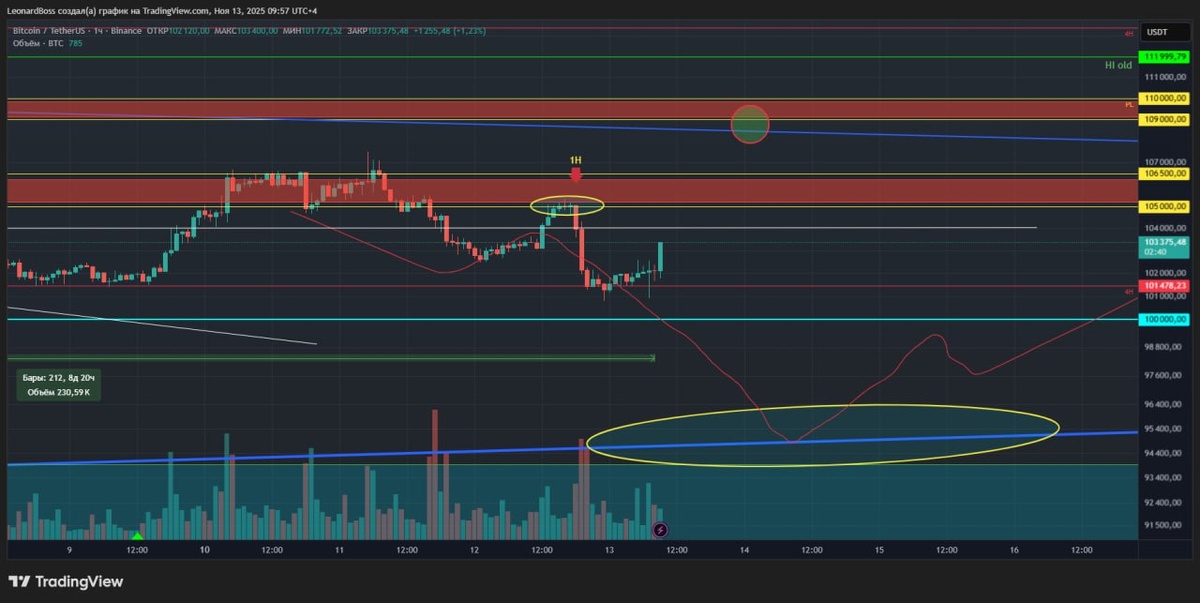Select the 110 000,00 yellow price label
Viewport: 1200px width, 603px height.
click(1165, 99)
